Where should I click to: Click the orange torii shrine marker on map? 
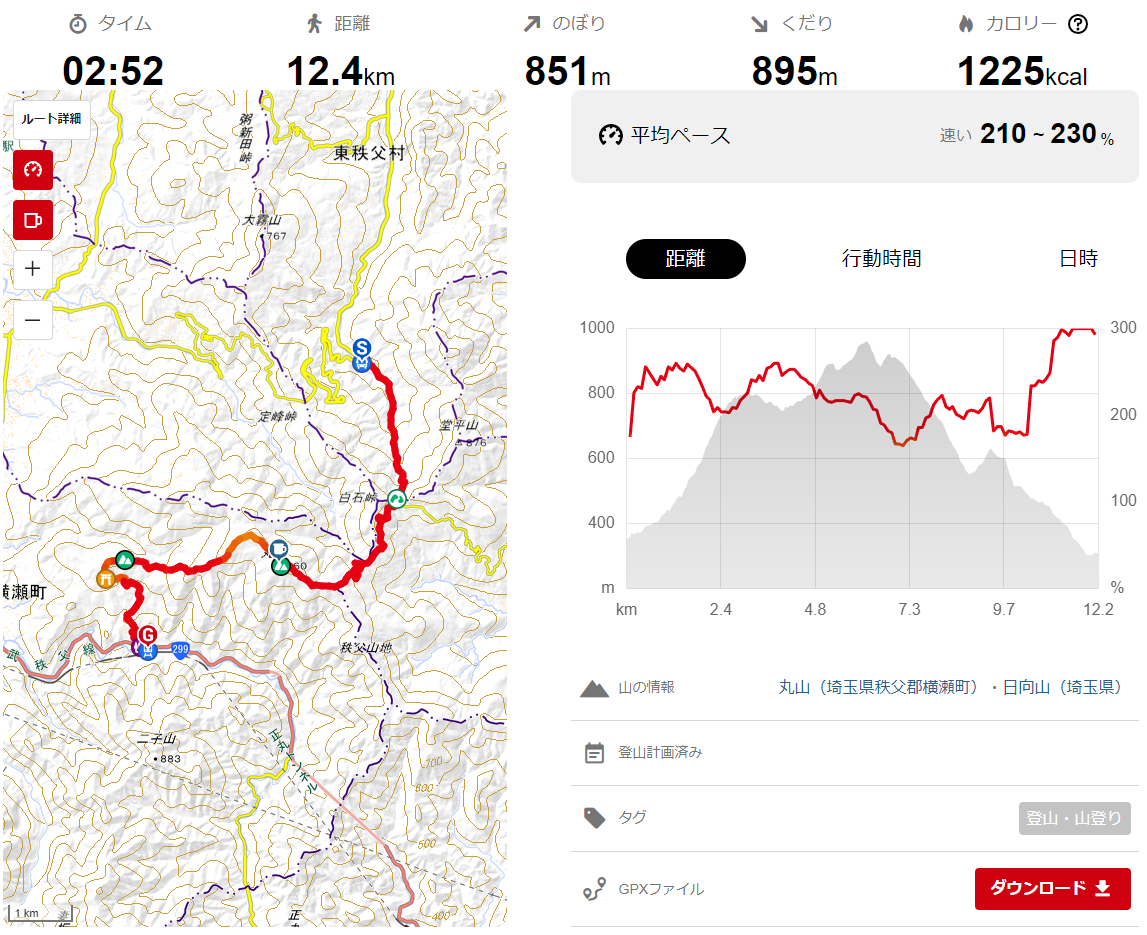[106, 579]
